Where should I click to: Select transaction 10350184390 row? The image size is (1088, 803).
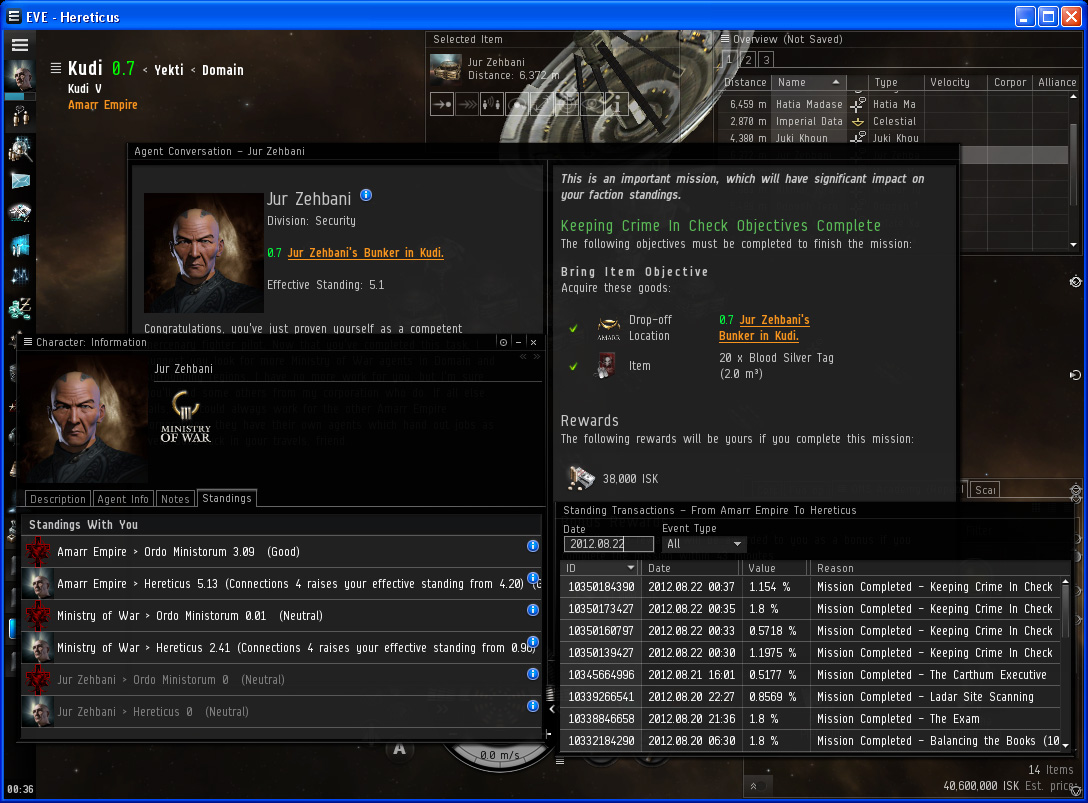810,587
